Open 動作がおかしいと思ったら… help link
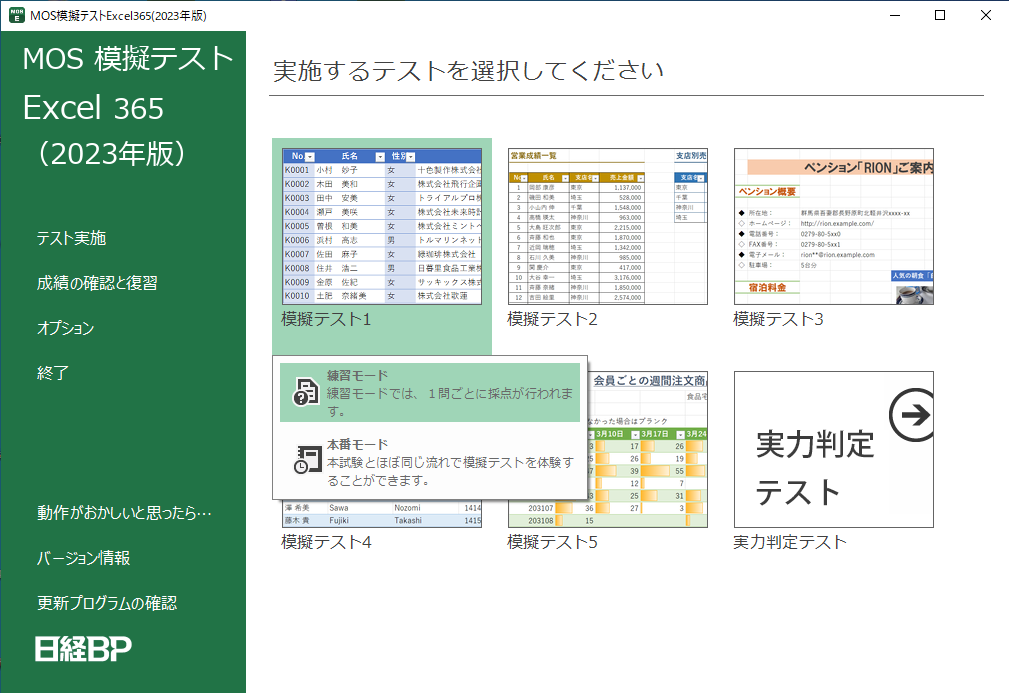The width and height of the screenshot is (1009, 693). (124, 513)
